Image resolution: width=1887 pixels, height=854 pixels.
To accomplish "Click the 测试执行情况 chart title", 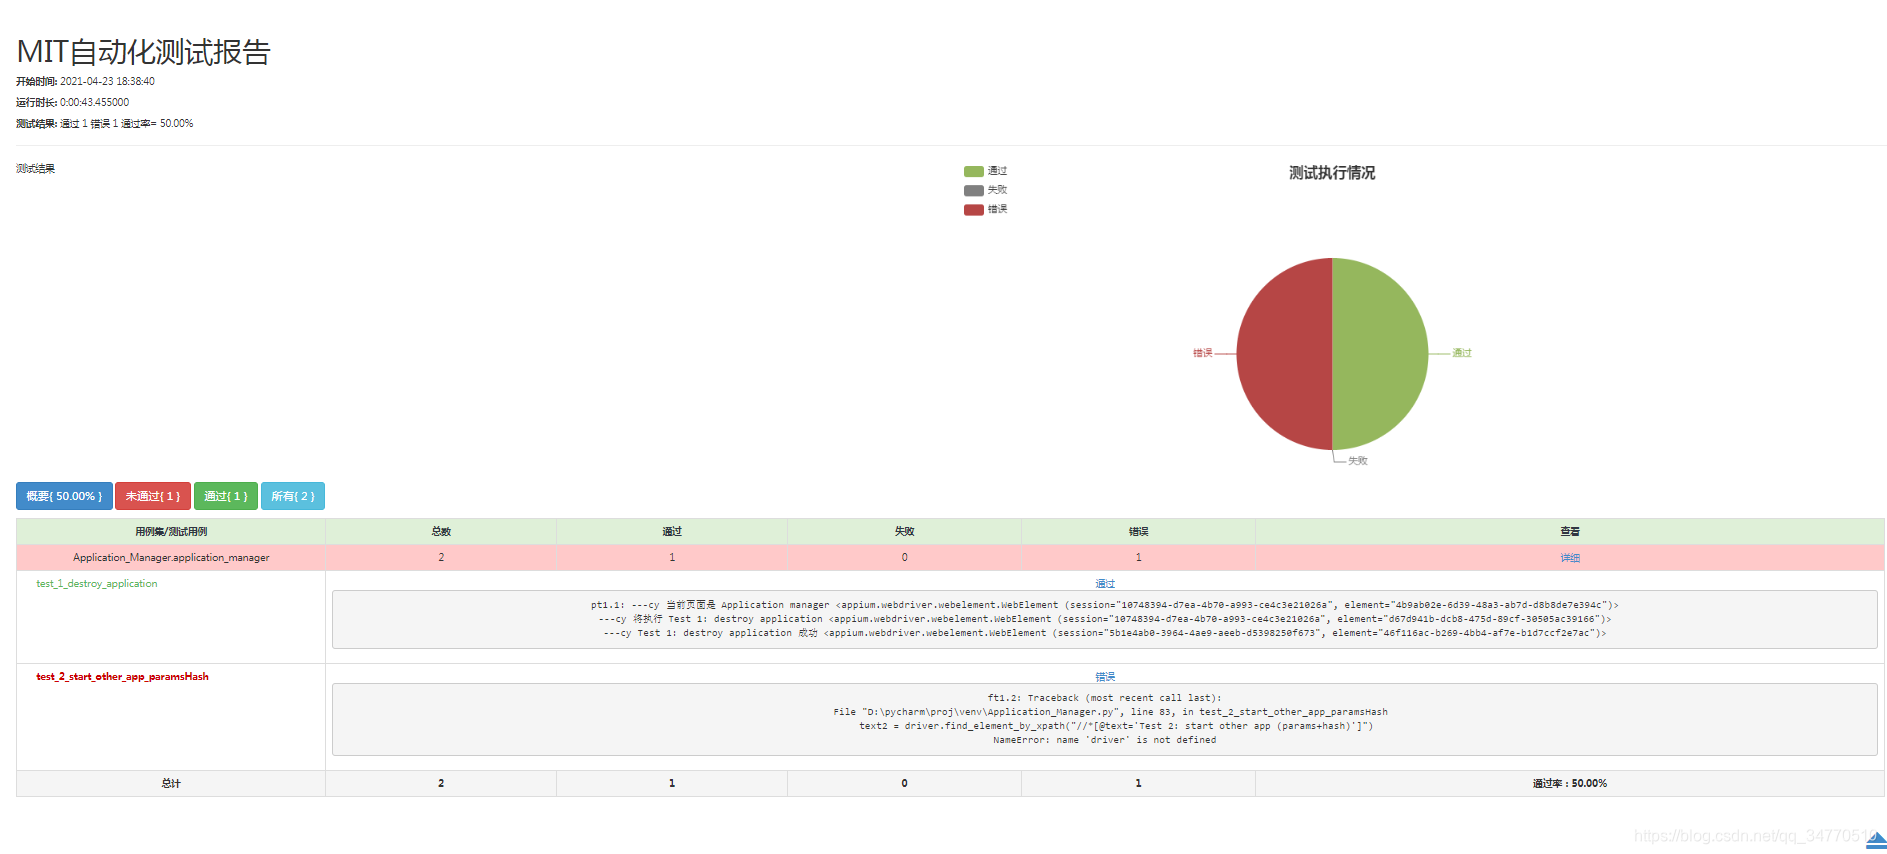I will click(x=1332, y=173).
